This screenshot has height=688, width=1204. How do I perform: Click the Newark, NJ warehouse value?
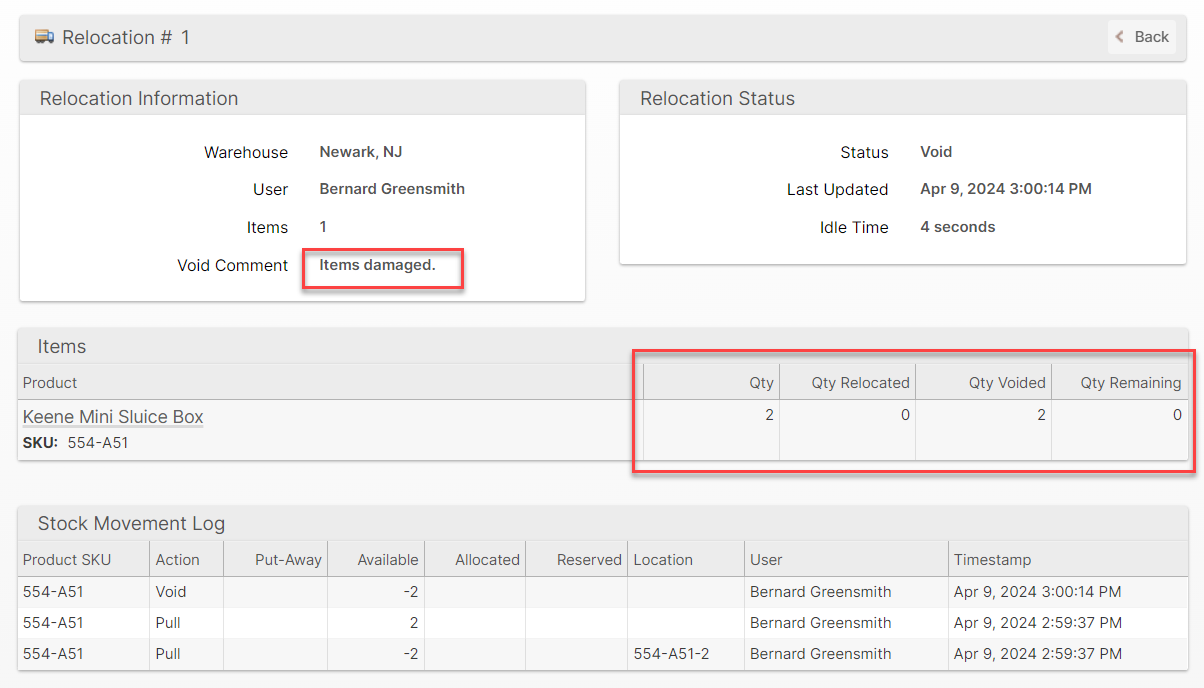coord(361,152)
